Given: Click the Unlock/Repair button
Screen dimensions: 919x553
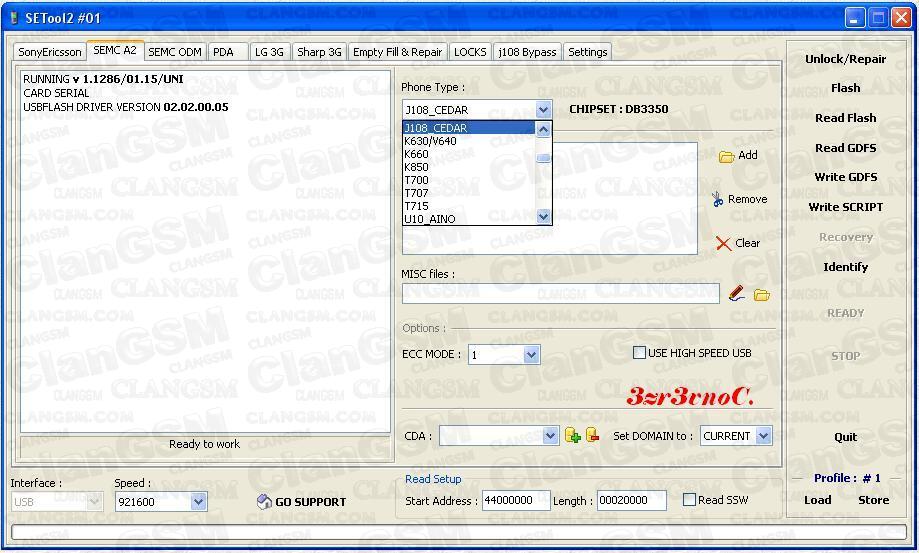Looking at the screenshot, I should (x=845, y=59).
